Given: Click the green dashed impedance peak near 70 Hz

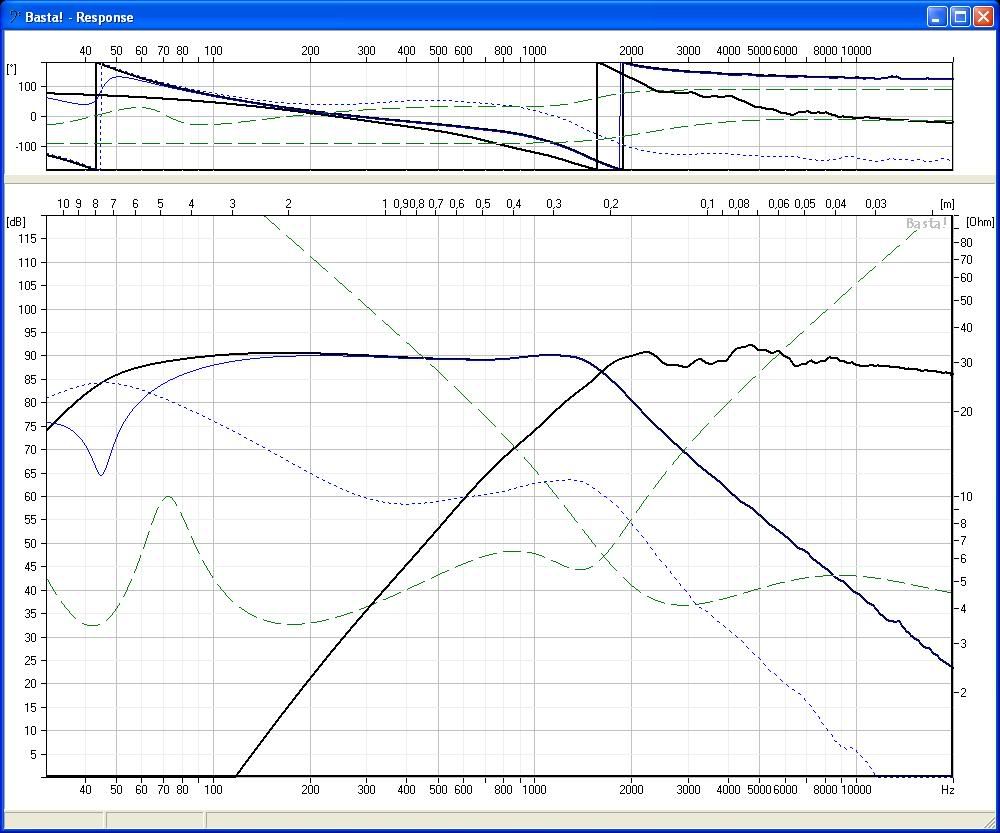Looking at the screenshot, I should [x=169, y=497].
